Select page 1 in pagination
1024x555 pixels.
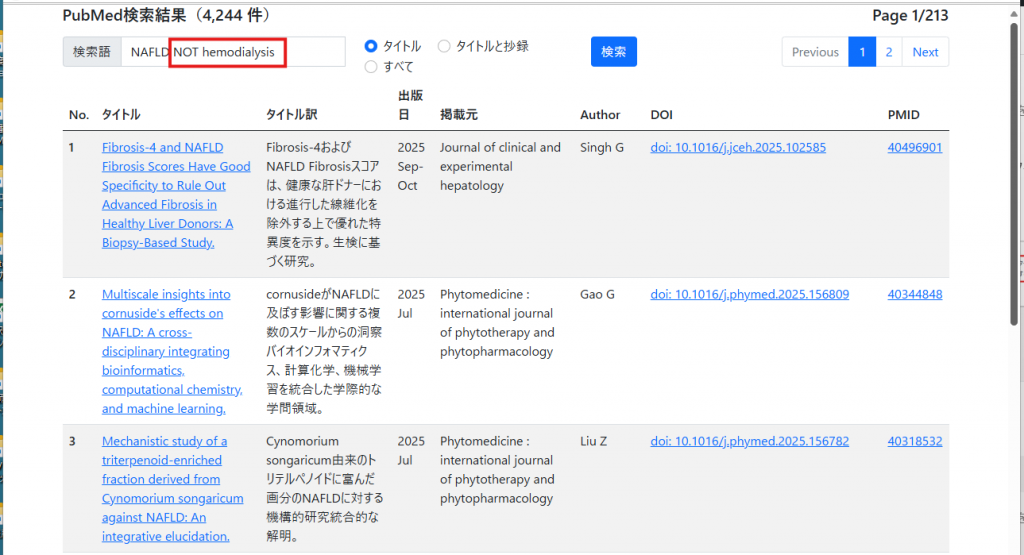(862, 52)
